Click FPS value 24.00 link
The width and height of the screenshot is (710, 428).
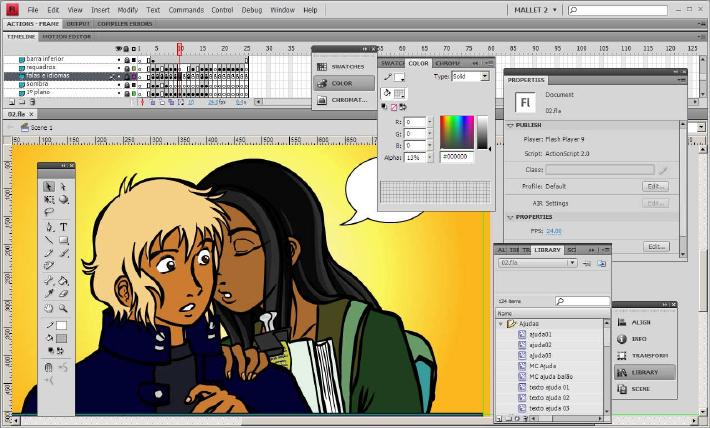(553, 231)
